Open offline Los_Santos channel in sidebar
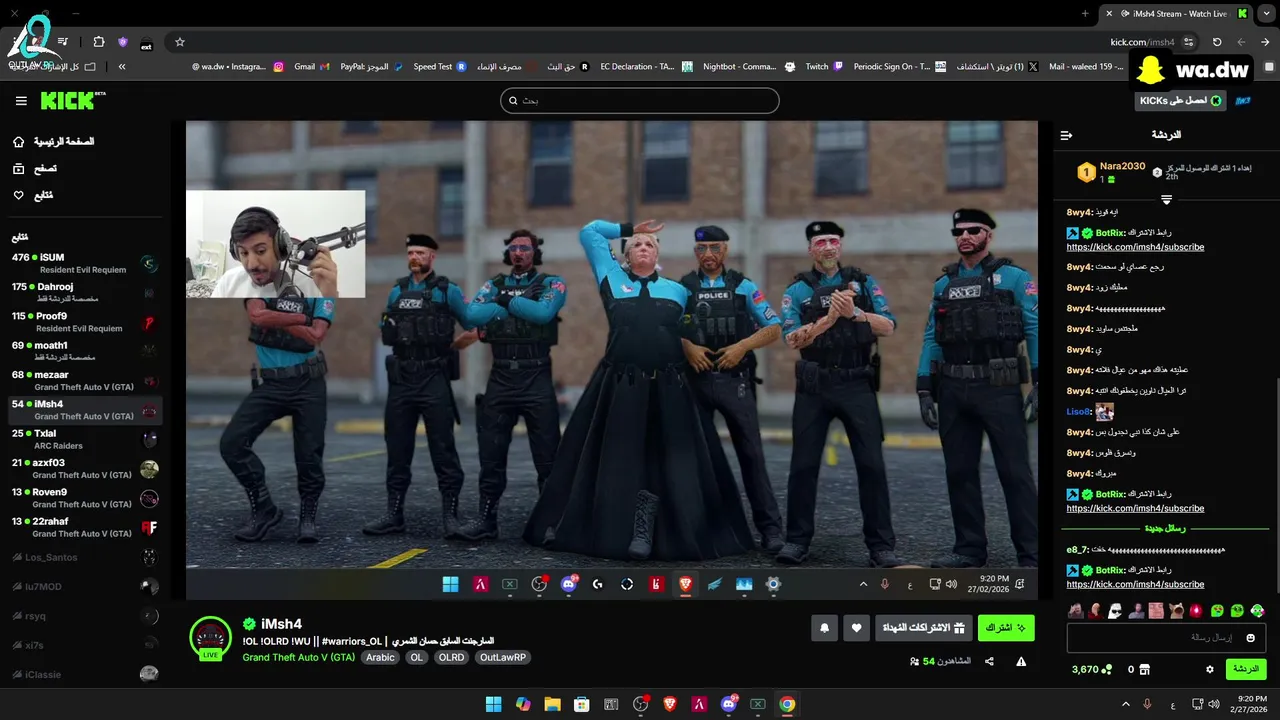1280x720 pixels. coord(85,557)
